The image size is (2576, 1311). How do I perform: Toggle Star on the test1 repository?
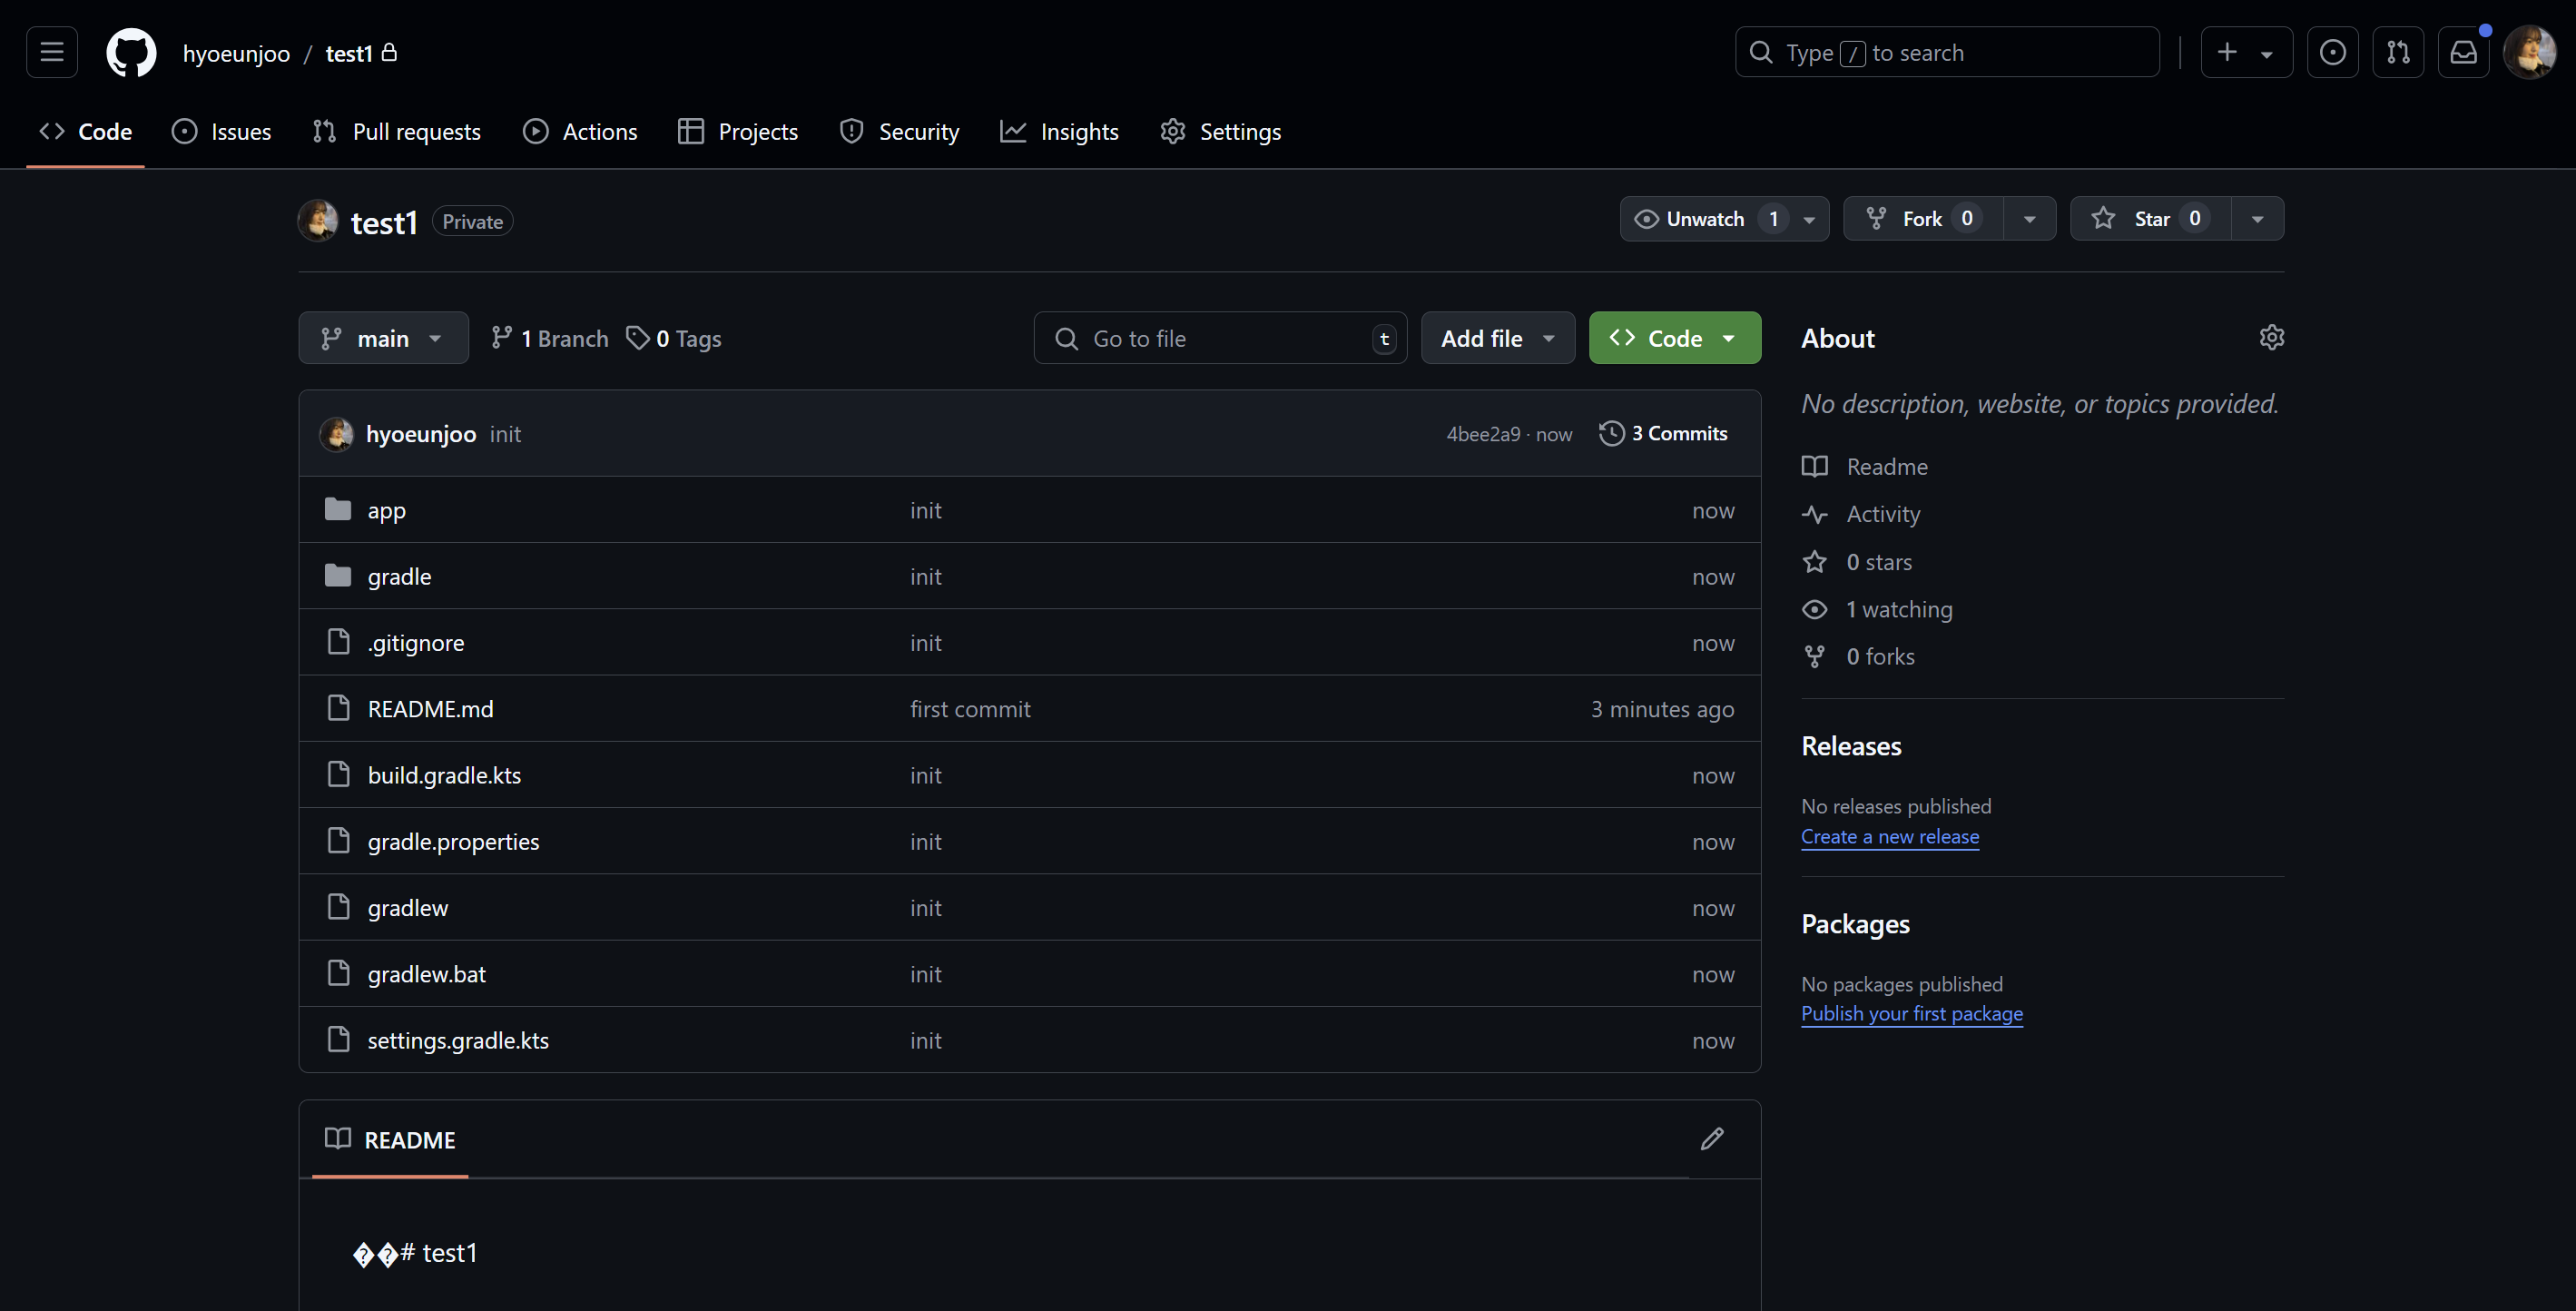pyautogui.click(x=2150, y=219)
